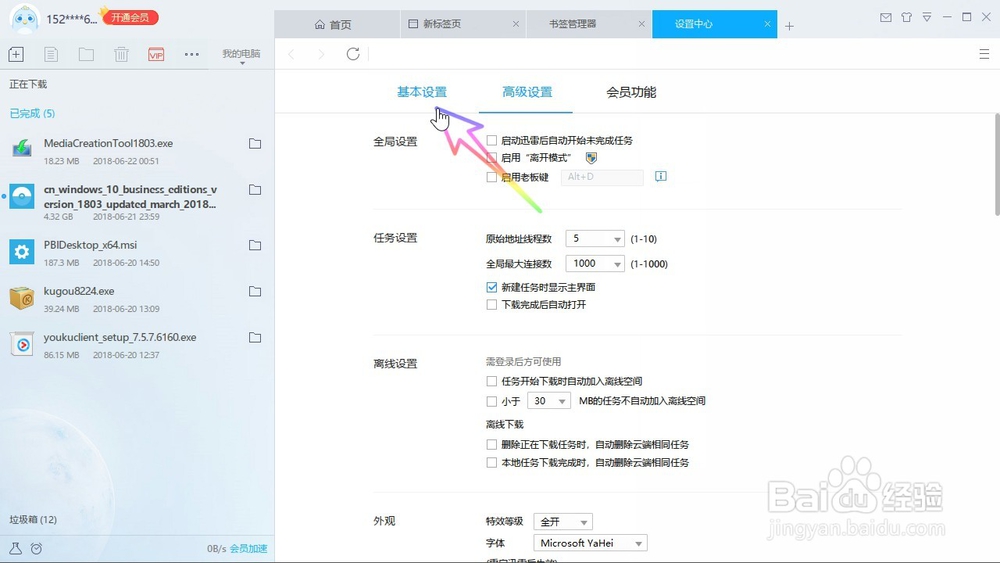The width and height of the screenshot is (1000, 563).
Task: Open folder for youkuclient_setup_7.5.7.6160.exe
Action: pos(255,337)
